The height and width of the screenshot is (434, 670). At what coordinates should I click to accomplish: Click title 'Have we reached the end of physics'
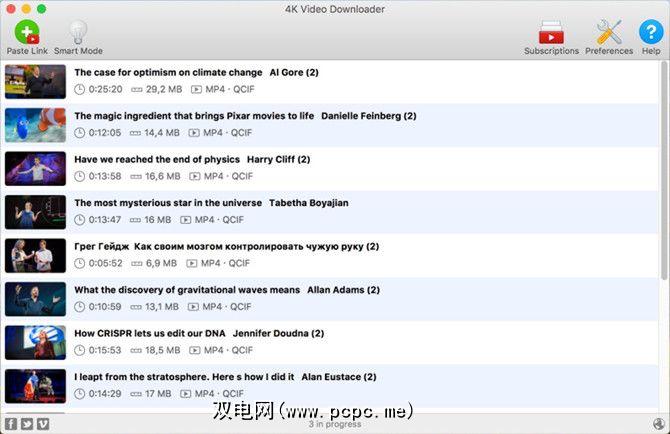[x=157, y=159]
